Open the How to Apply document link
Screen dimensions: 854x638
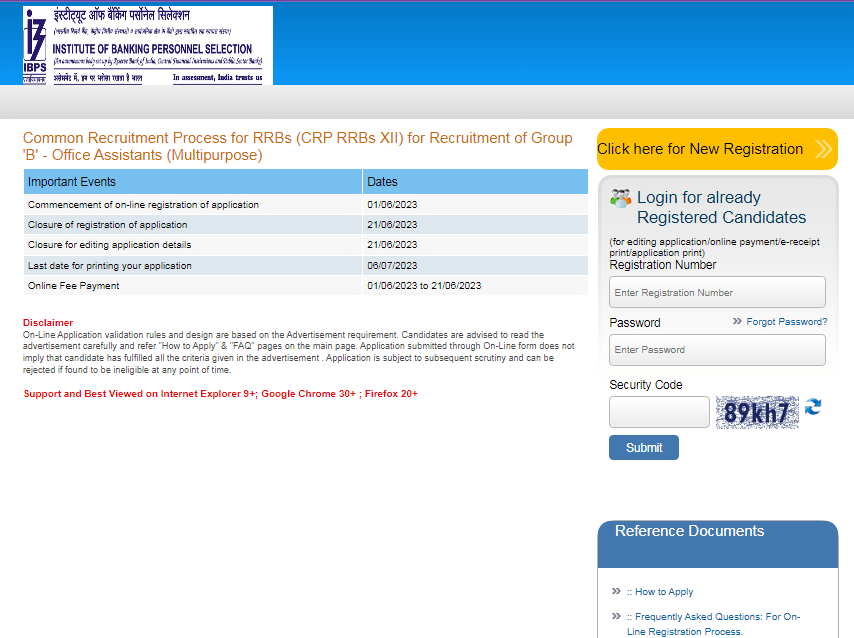click(x=663, y=592)
